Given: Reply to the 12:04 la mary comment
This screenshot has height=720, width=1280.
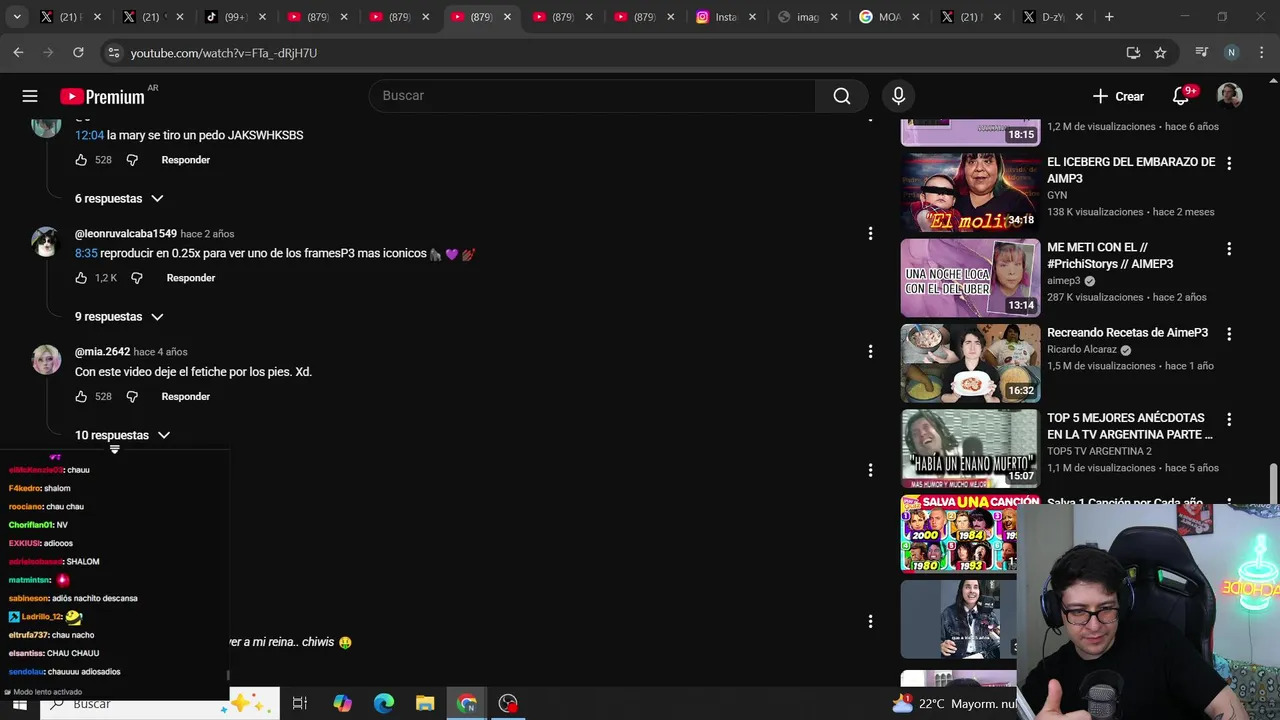Looking at the screenshot, I should tap(186, 160).
